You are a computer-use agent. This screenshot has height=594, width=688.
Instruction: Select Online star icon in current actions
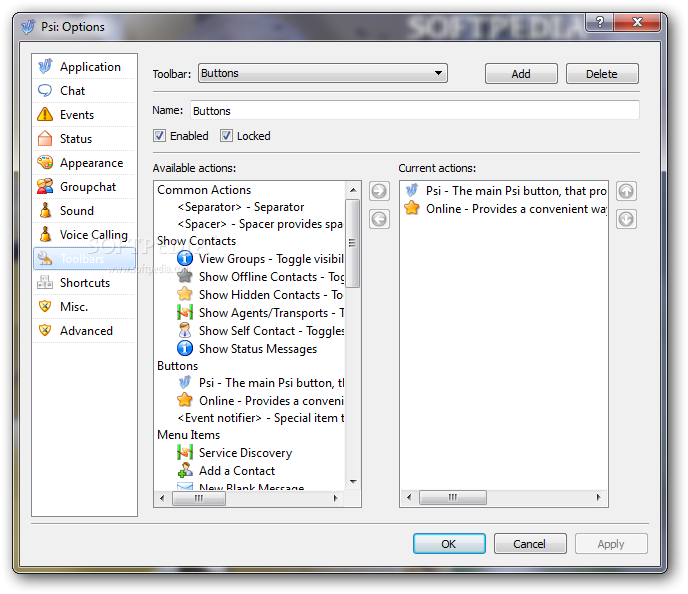412,208
